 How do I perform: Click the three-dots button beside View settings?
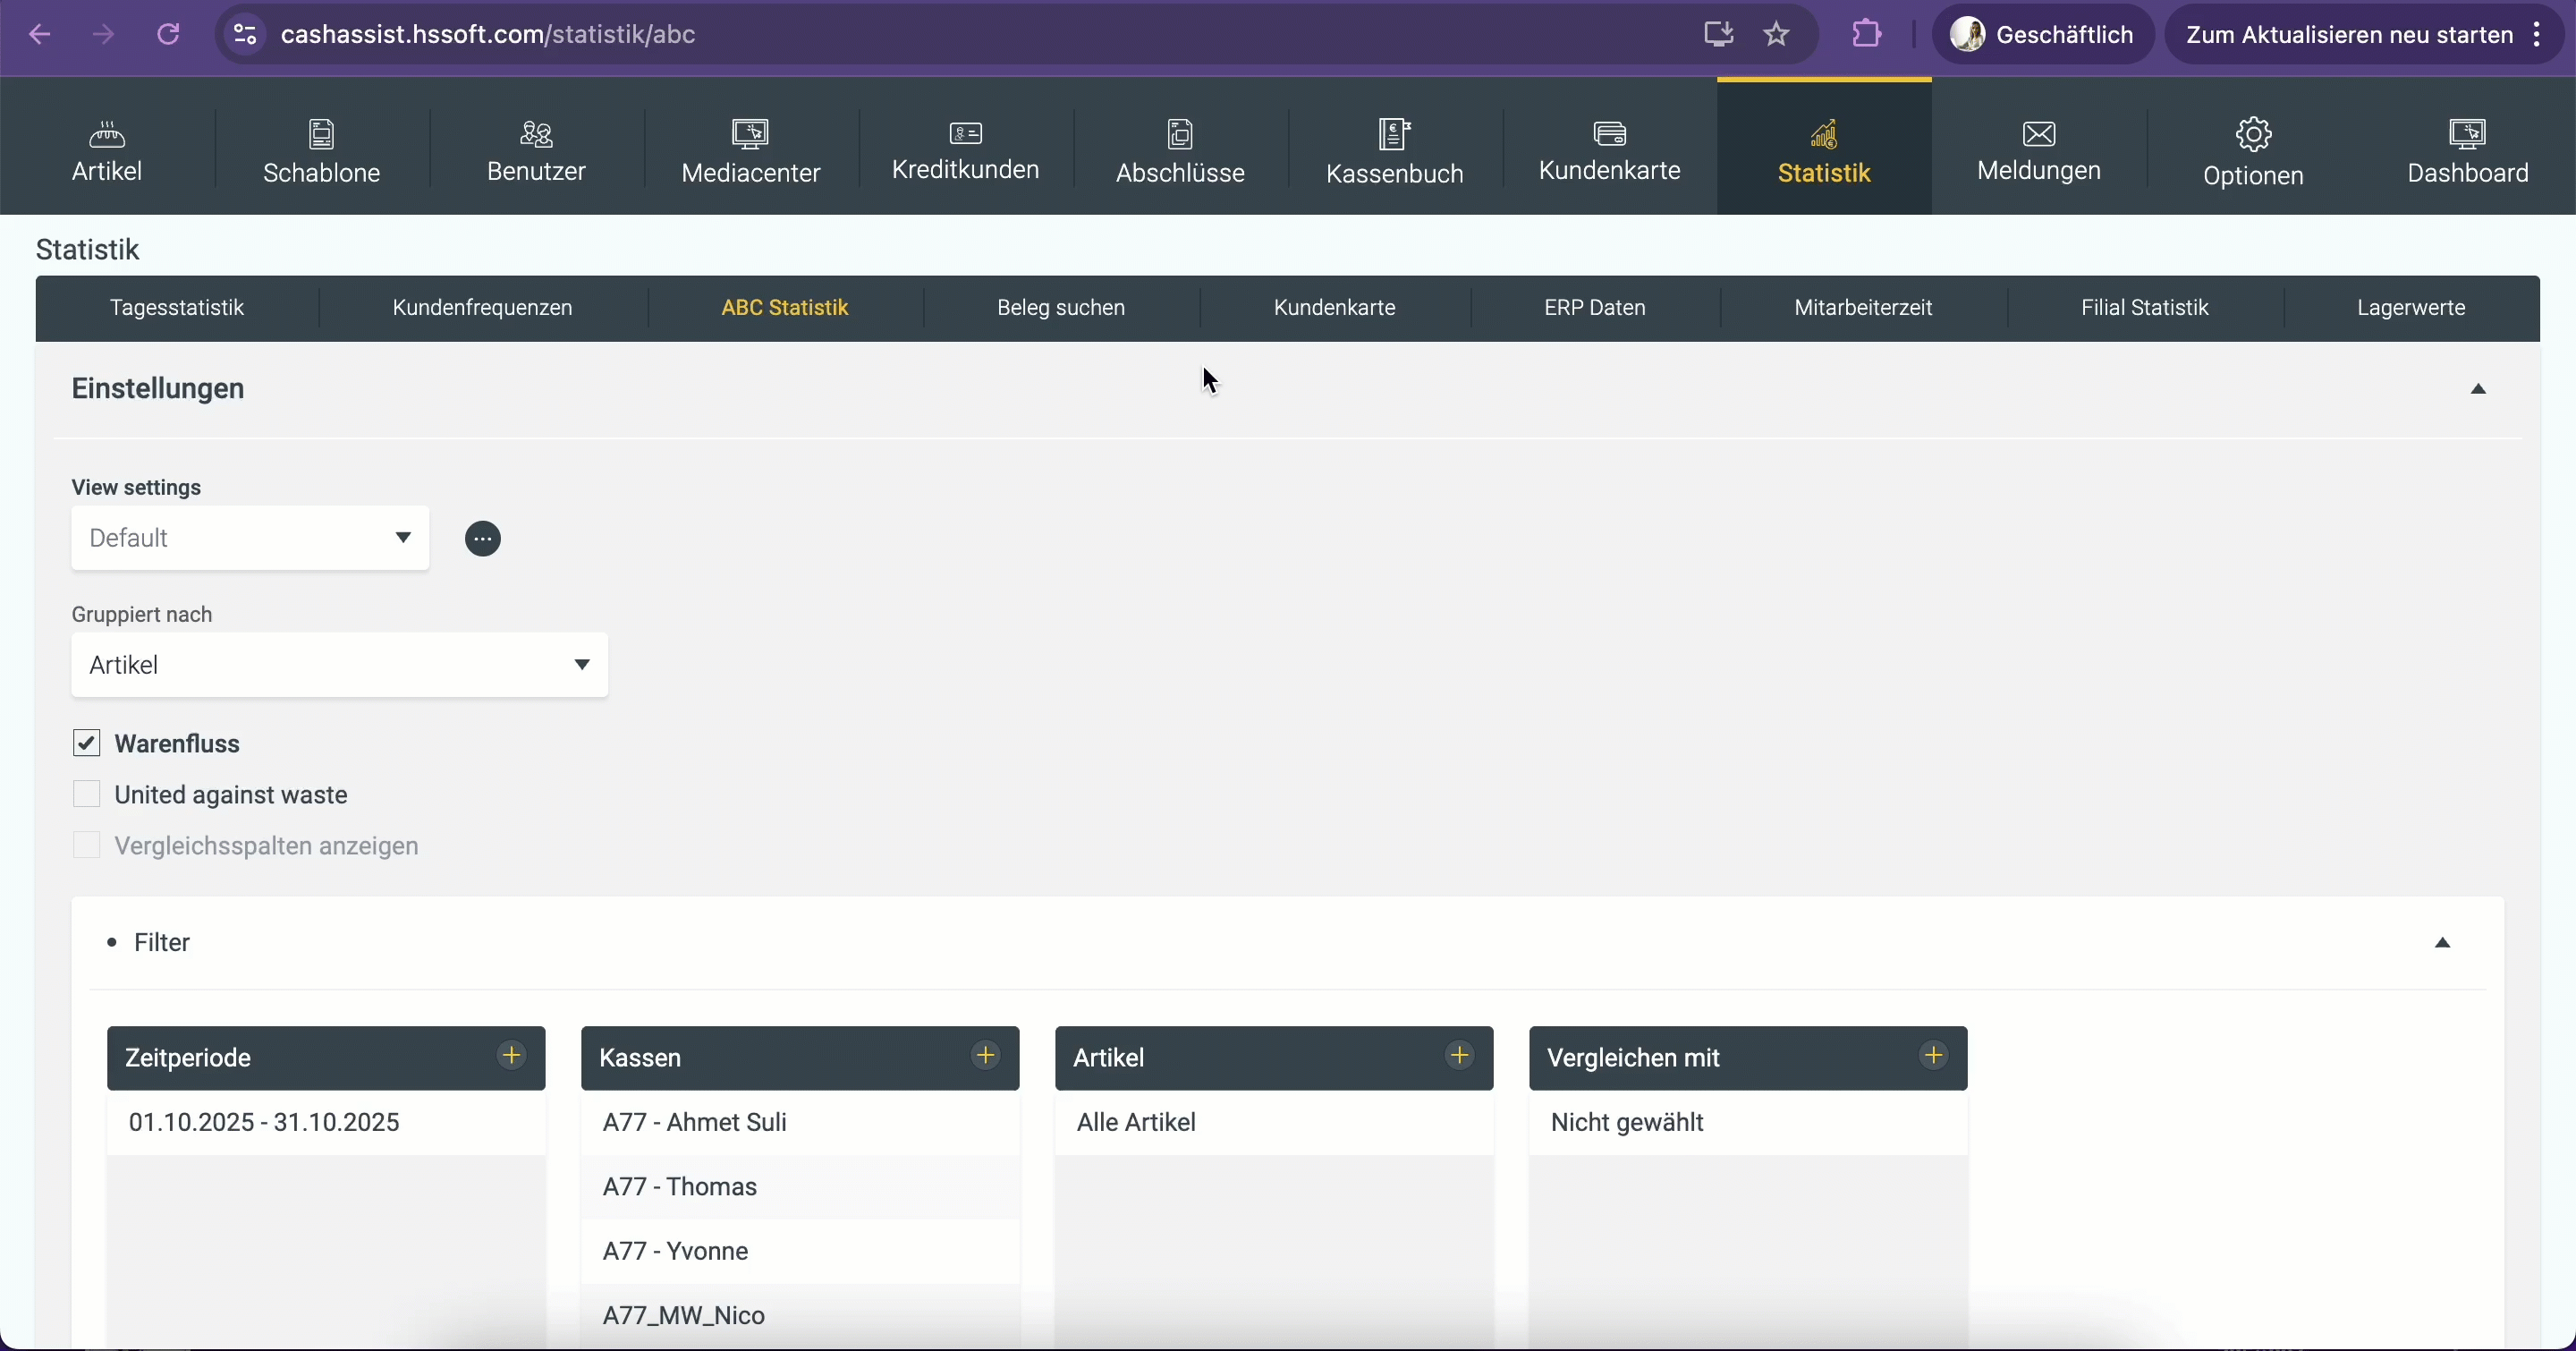point(483,539)
